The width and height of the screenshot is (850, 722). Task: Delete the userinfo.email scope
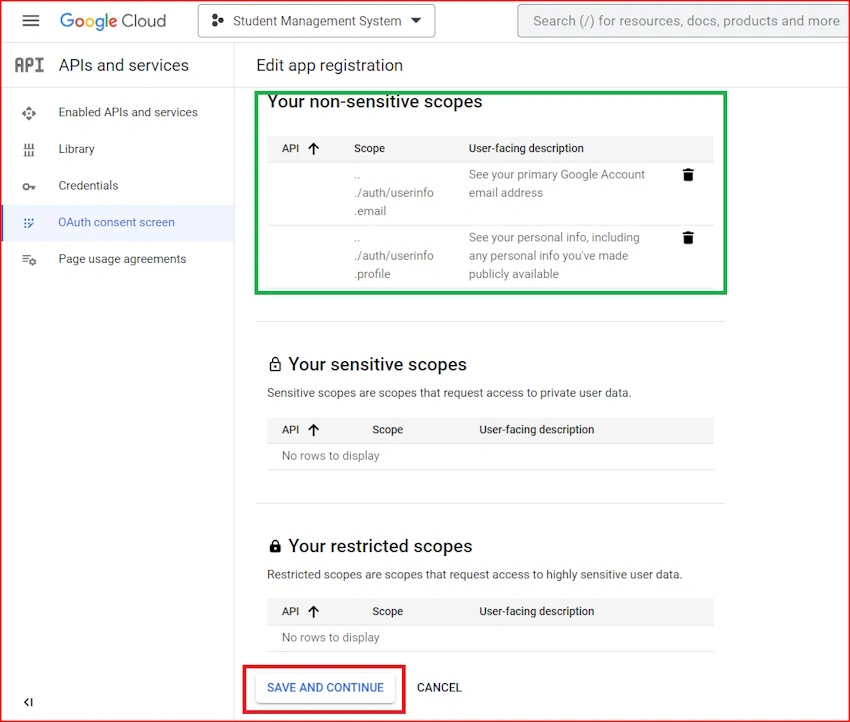688,175
